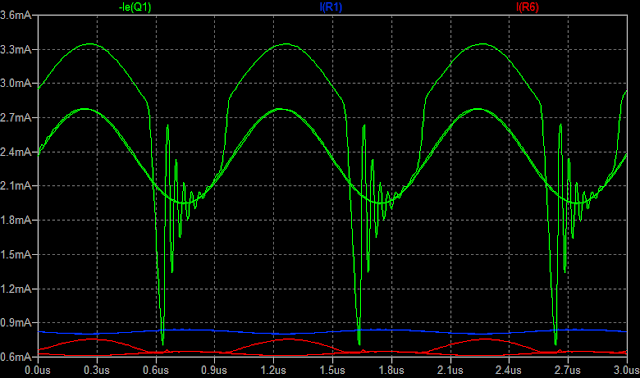This screenshot has height=378, width=640.
Task: Click the 0.9us time axis label
Action: [214, 370]
